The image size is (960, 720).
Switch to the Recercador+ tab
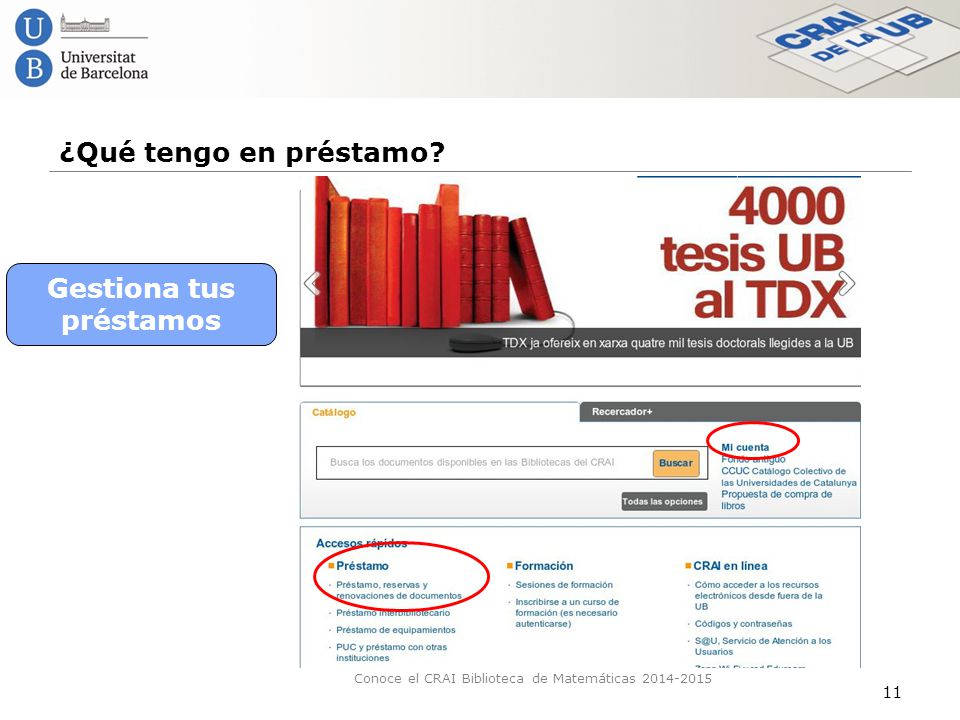coord(622,411)
